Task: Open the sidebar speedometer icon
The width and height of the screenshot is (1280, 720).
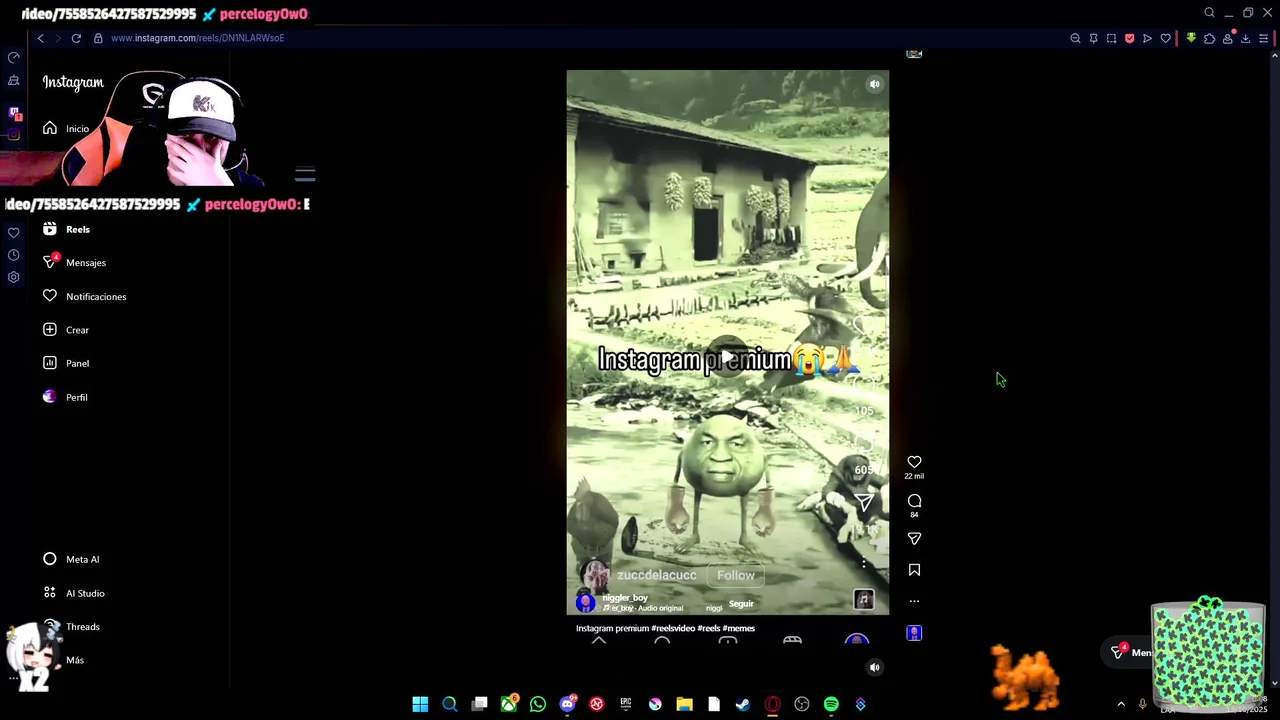Action: [x=14, y=58]
